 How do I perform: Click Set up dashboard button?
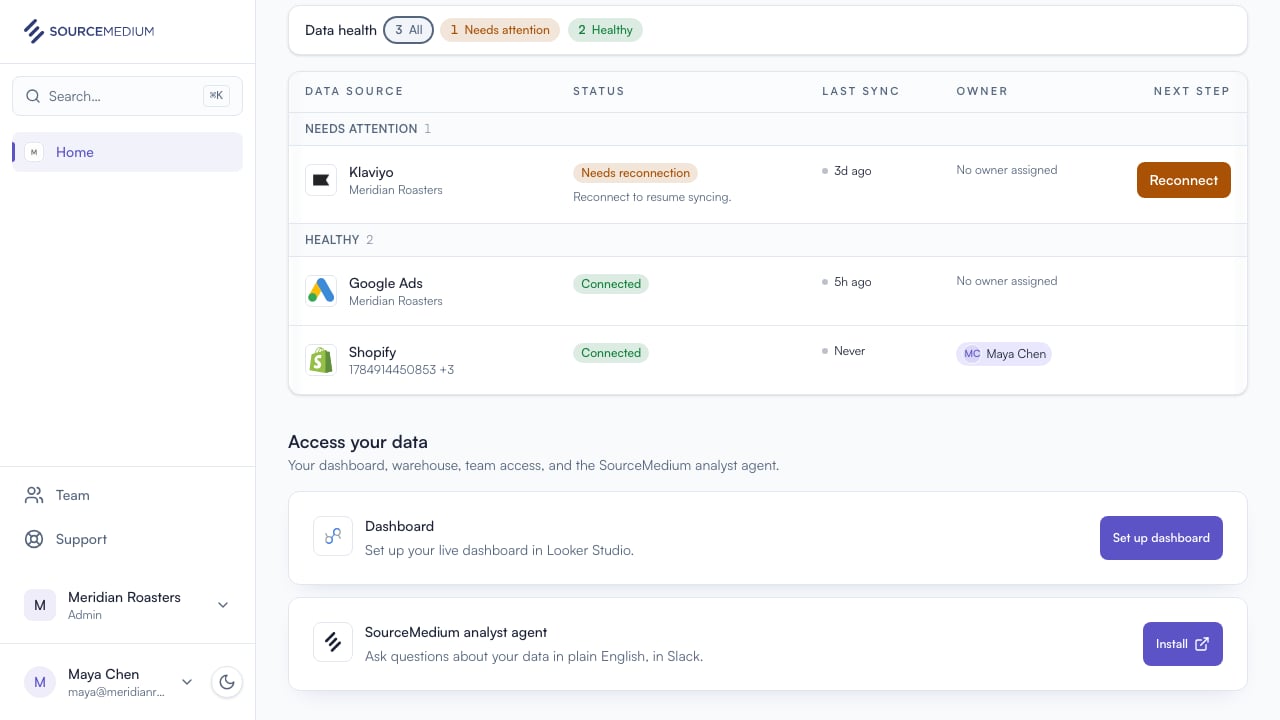(x=1161, y=538)
